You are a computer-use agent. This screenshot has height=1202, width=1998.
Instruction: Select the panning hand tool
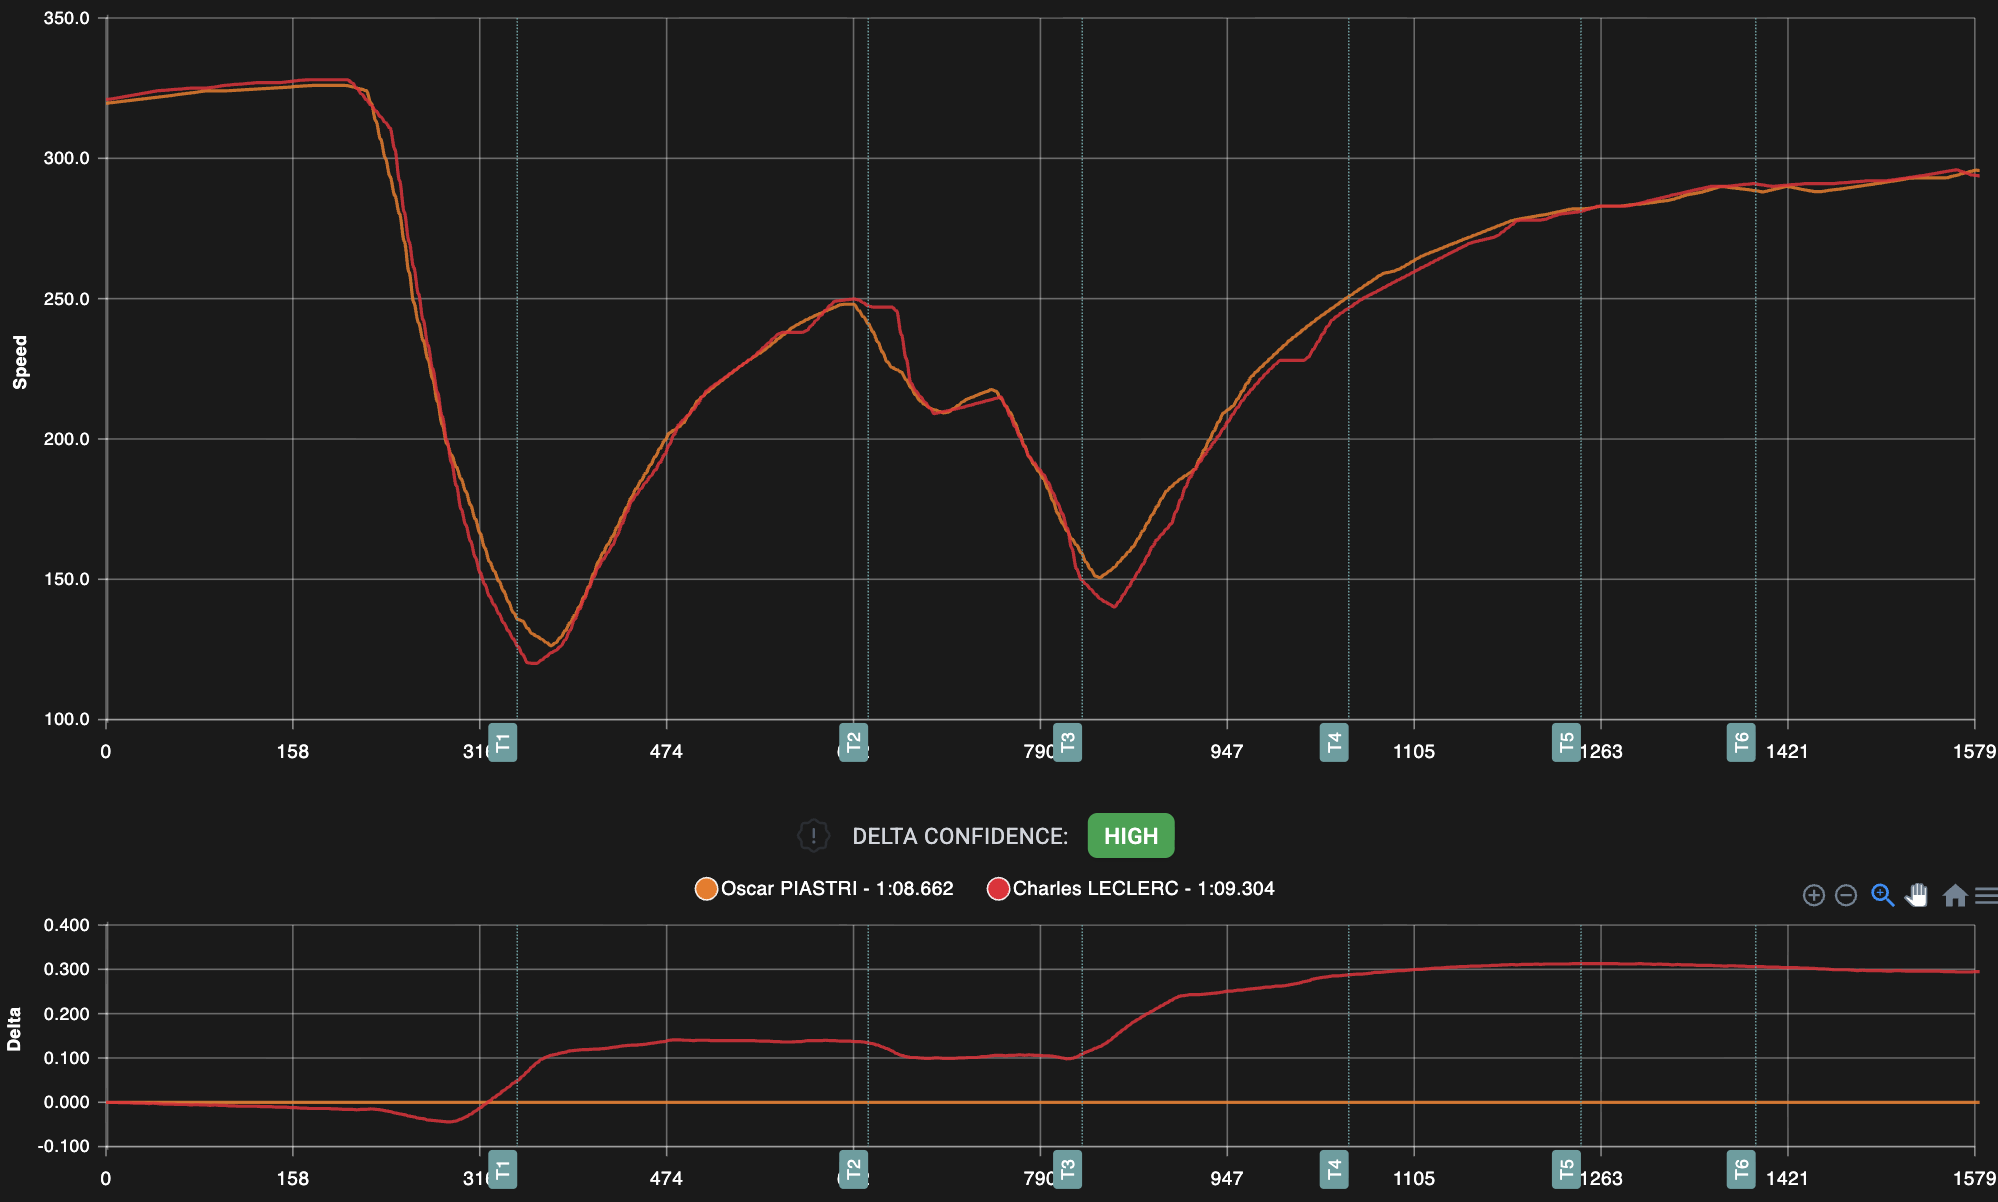pos(1916,895)
